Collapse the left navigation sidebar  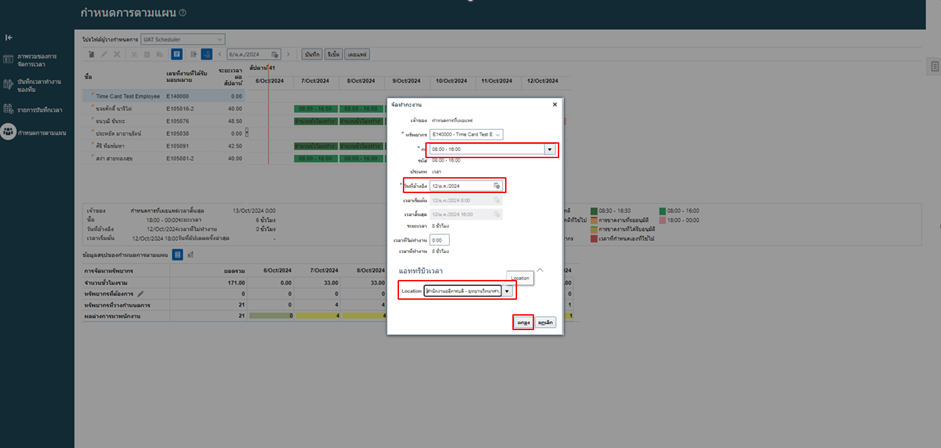pyautogui.click(x=9, y=37)
